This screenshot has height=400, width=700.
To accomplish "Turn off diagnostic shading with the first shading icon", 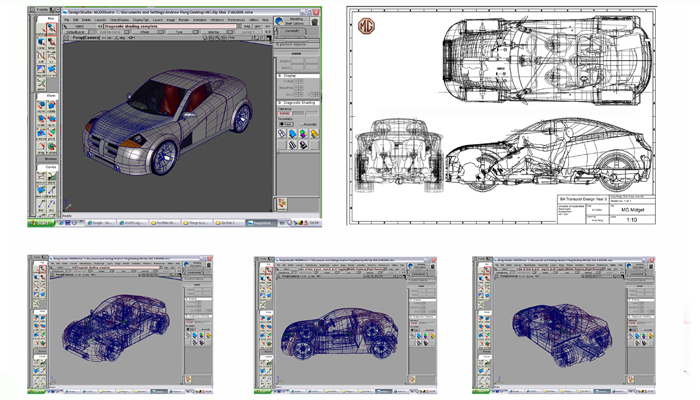I will point(282,133).
